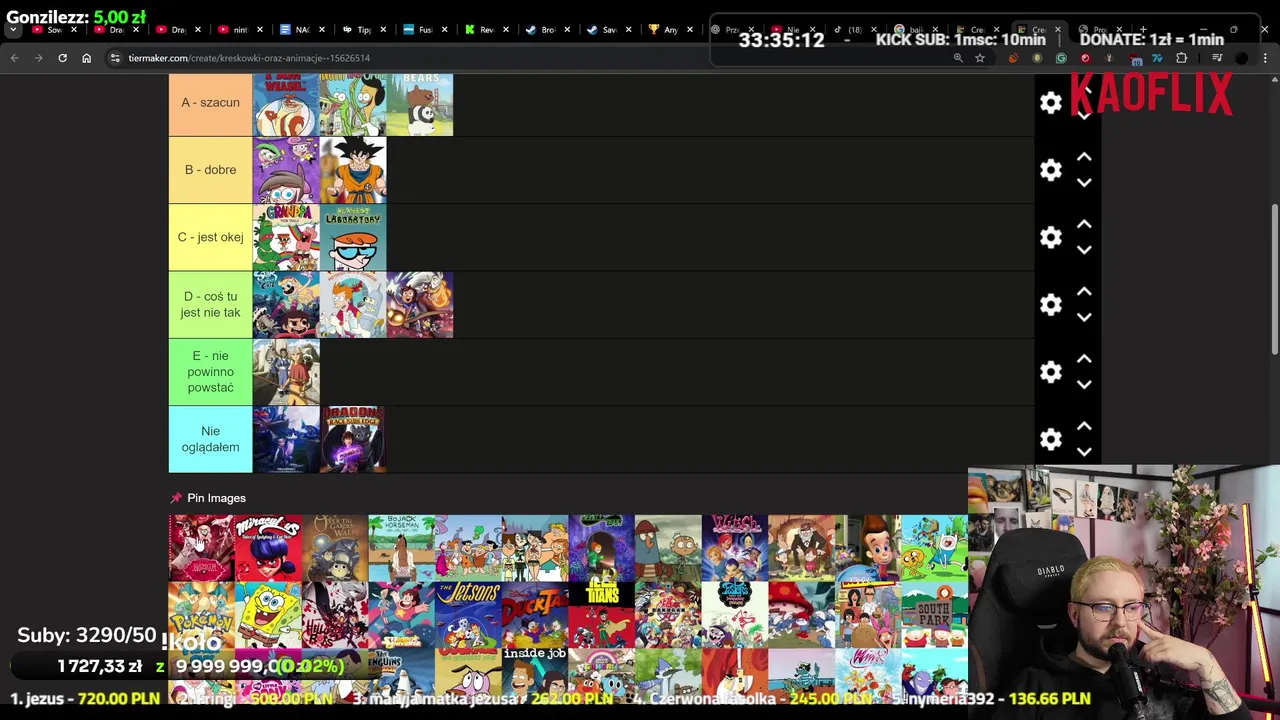Move Nie oglądałem tier down

click(x=1084, y=452)
